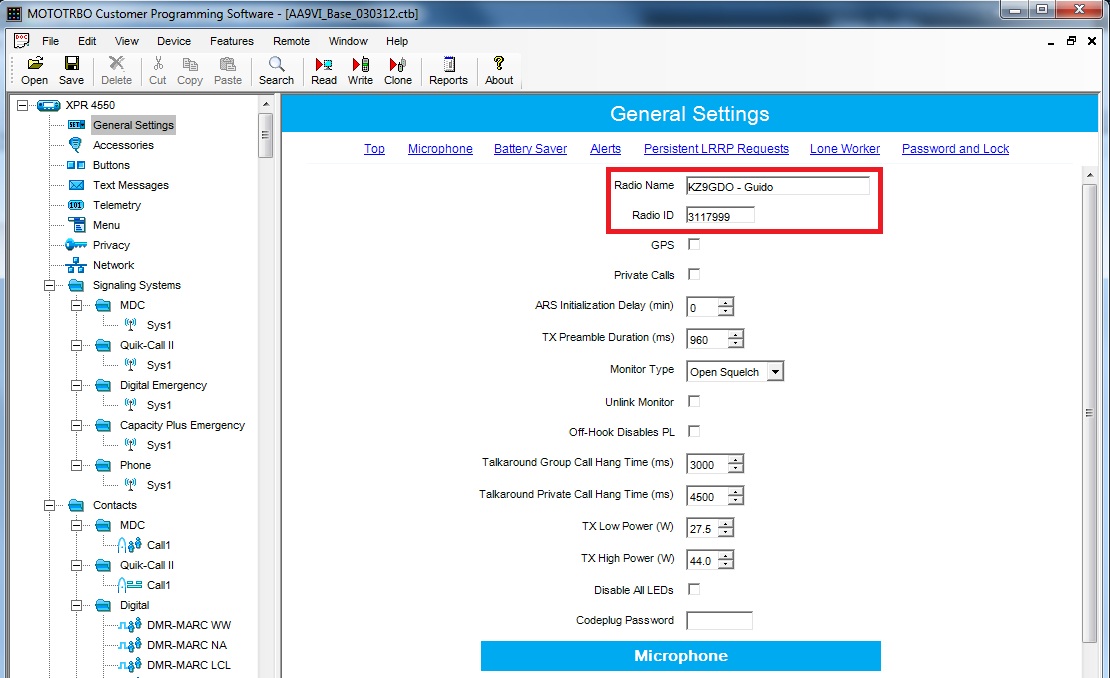This screenshot has height=678, width=1110.
Task: Toggle the Off-Hook Disables PL checkbox
Action: click(x=694, y=431)
